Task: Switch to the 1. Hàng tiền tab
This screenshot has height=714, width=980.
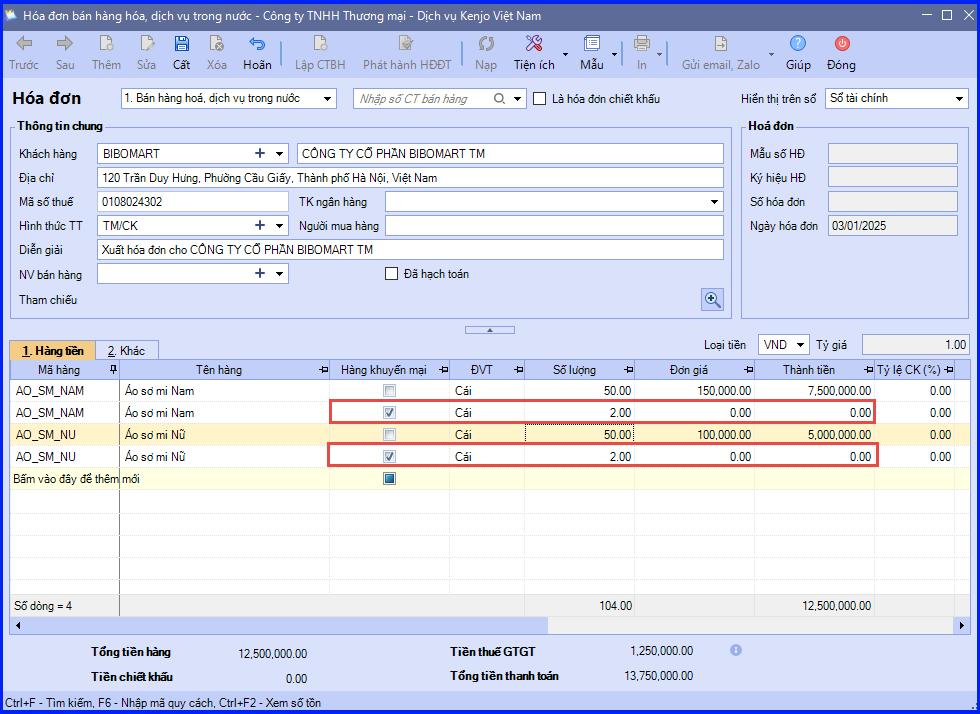Action: 52,351
